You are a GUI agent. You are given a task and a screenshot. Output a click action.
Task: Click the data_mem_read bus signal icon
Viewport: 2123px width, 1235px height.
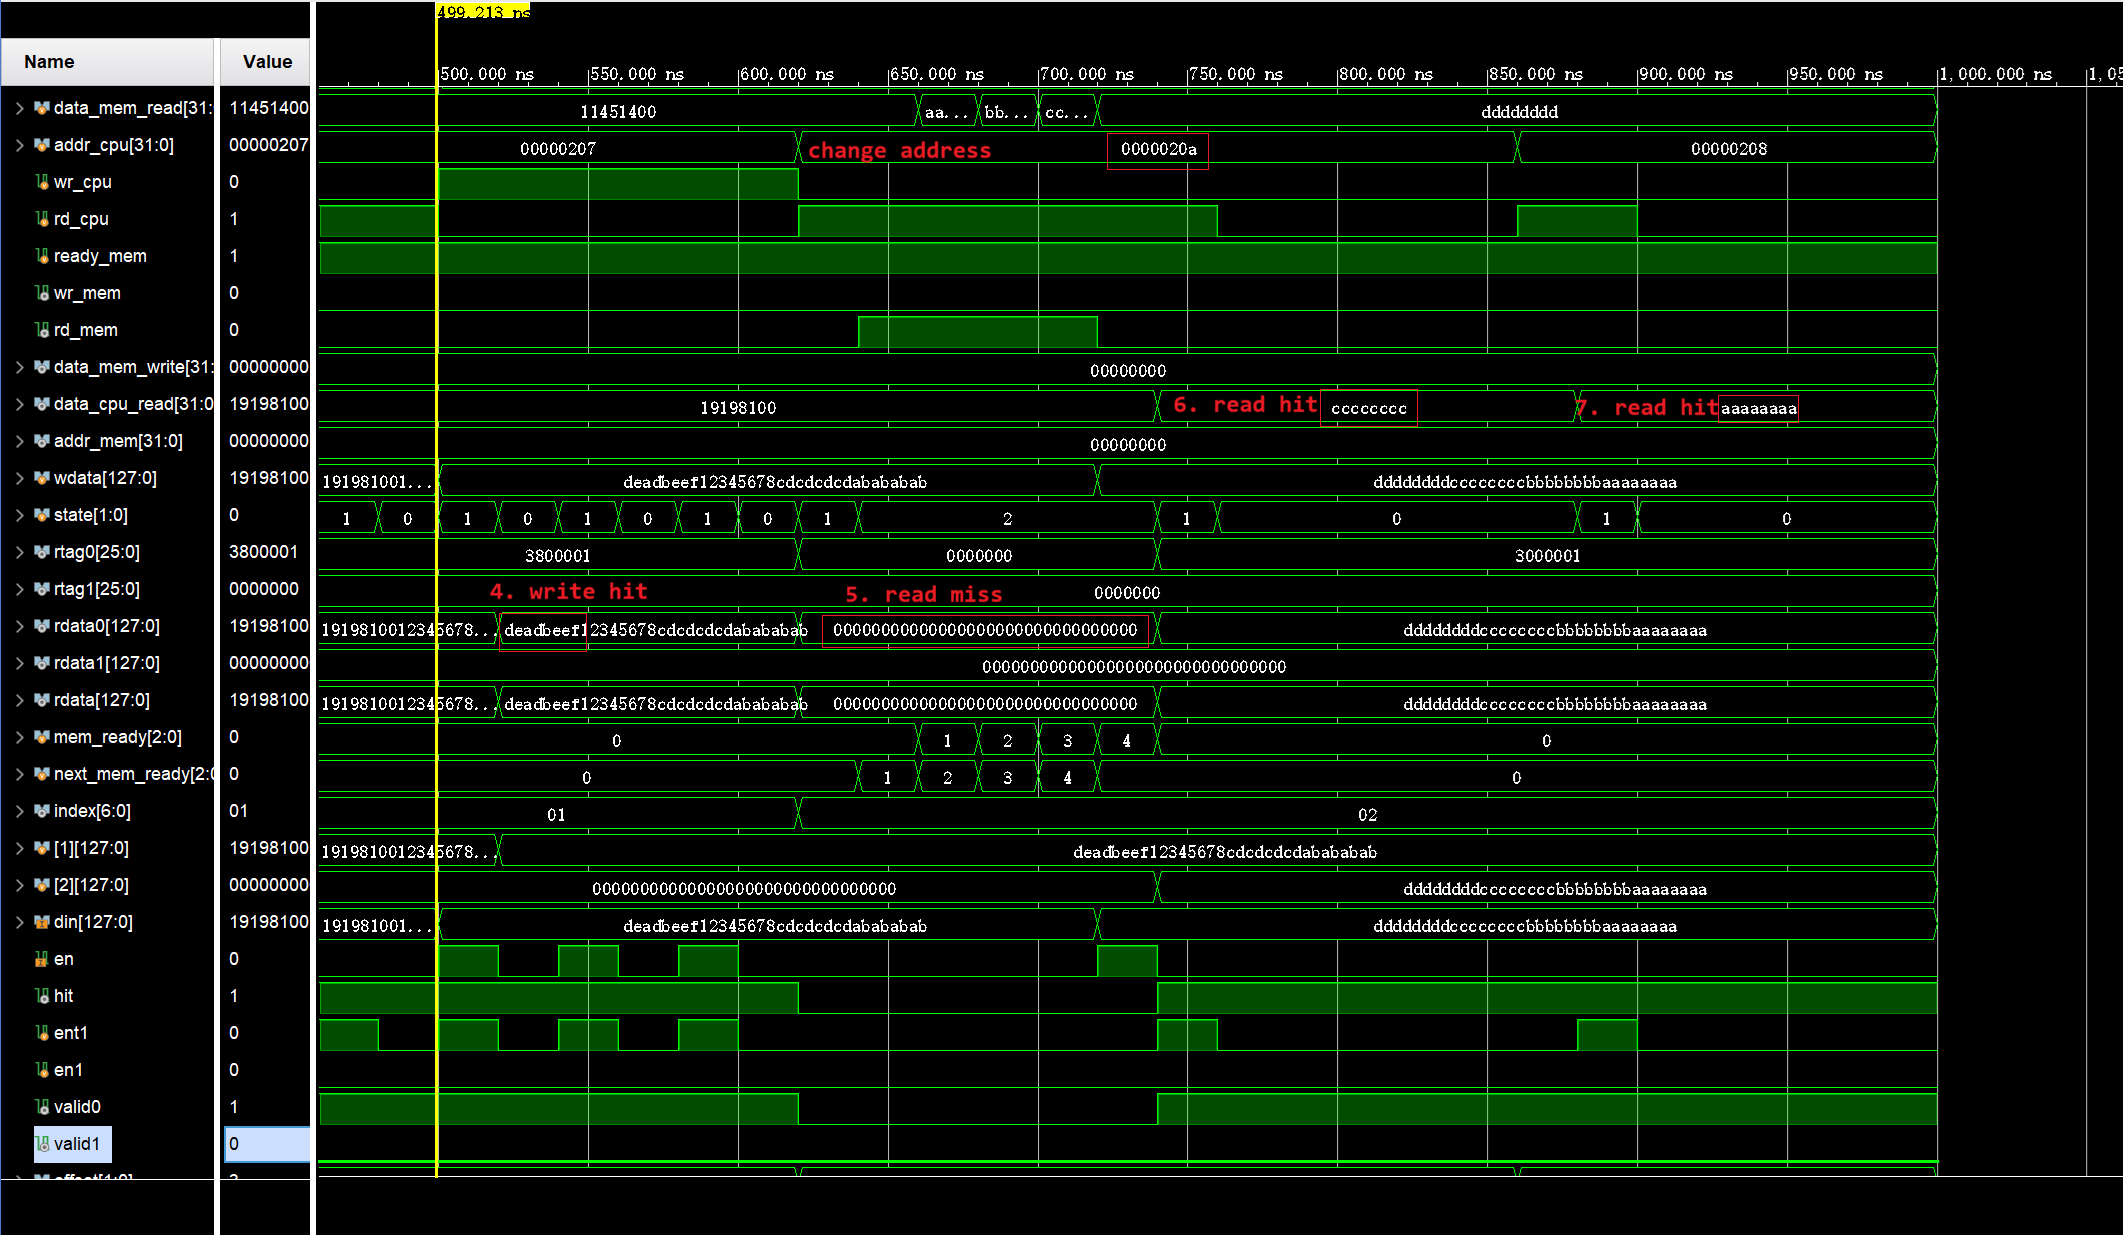coord(42,108)
